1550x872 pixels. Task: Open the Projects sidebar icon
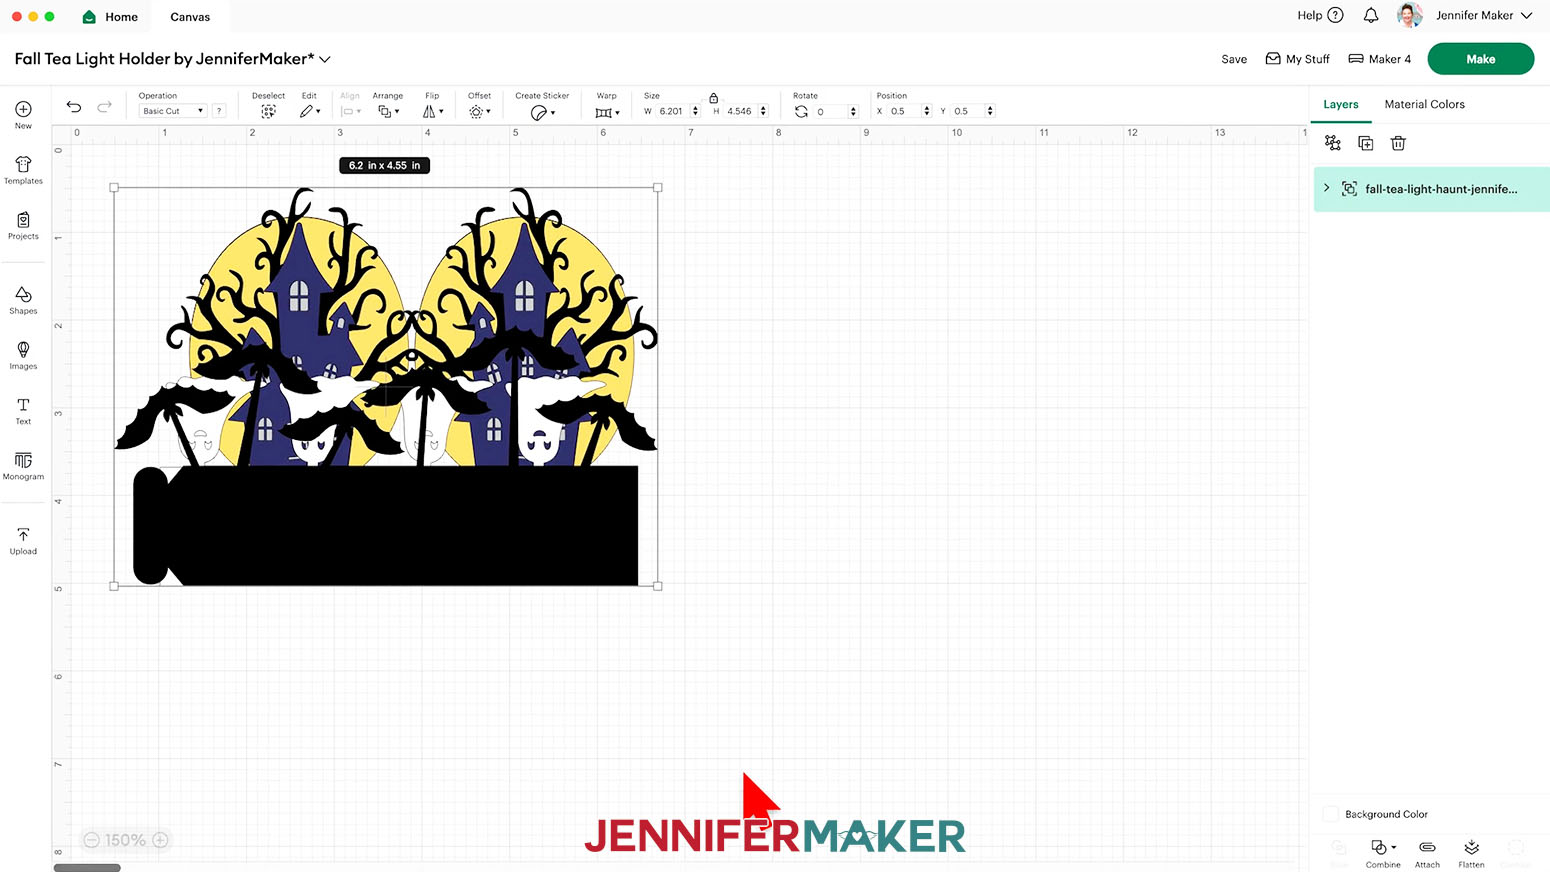(23, 225)
